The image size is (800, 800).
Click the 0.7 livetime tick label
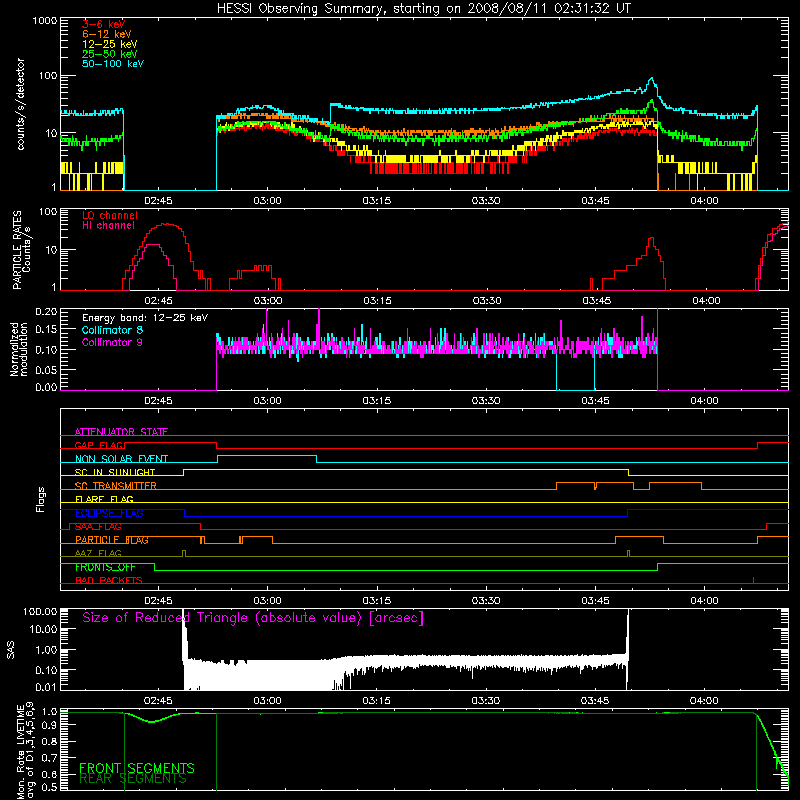coord(51,758)
